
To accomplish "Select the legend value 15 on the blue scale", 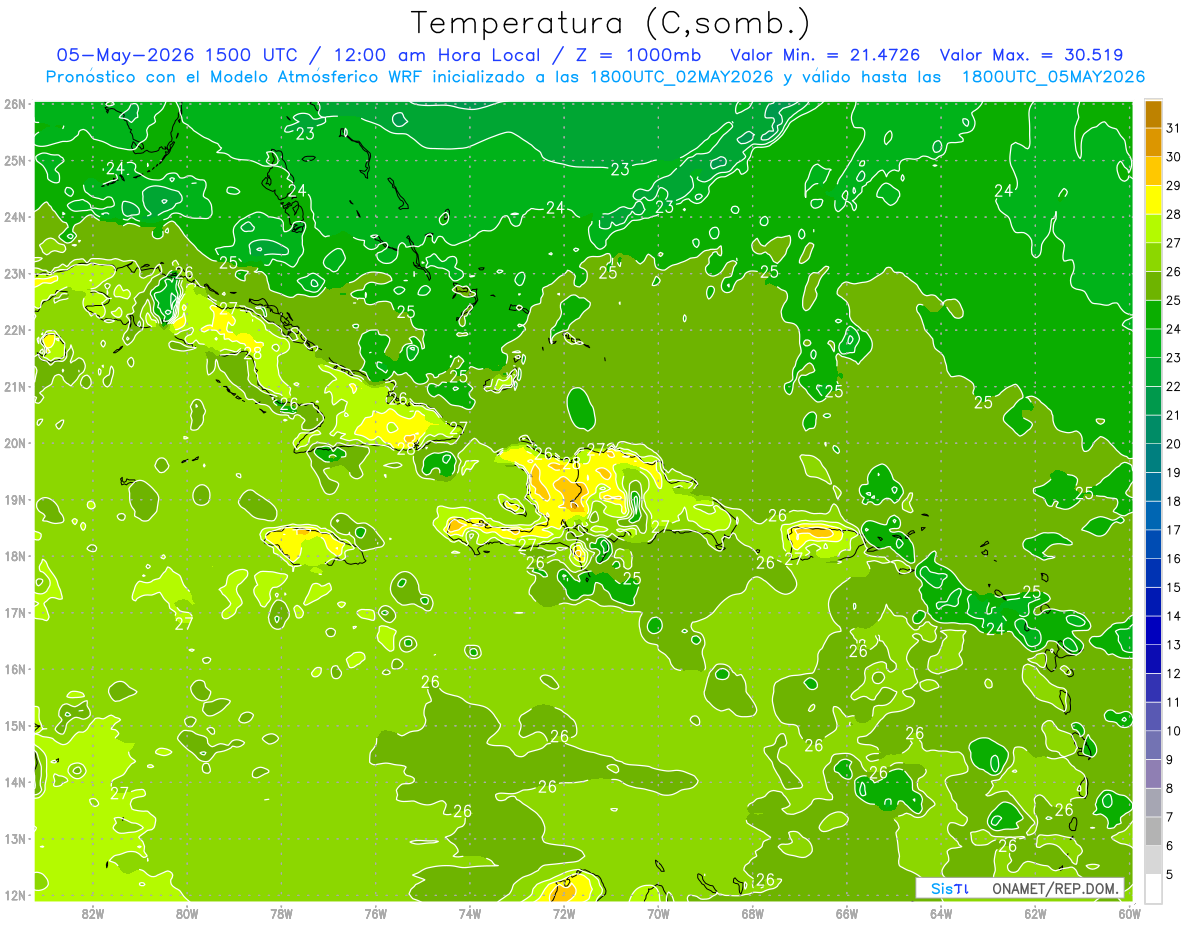I will click(x=1173, y=587).
